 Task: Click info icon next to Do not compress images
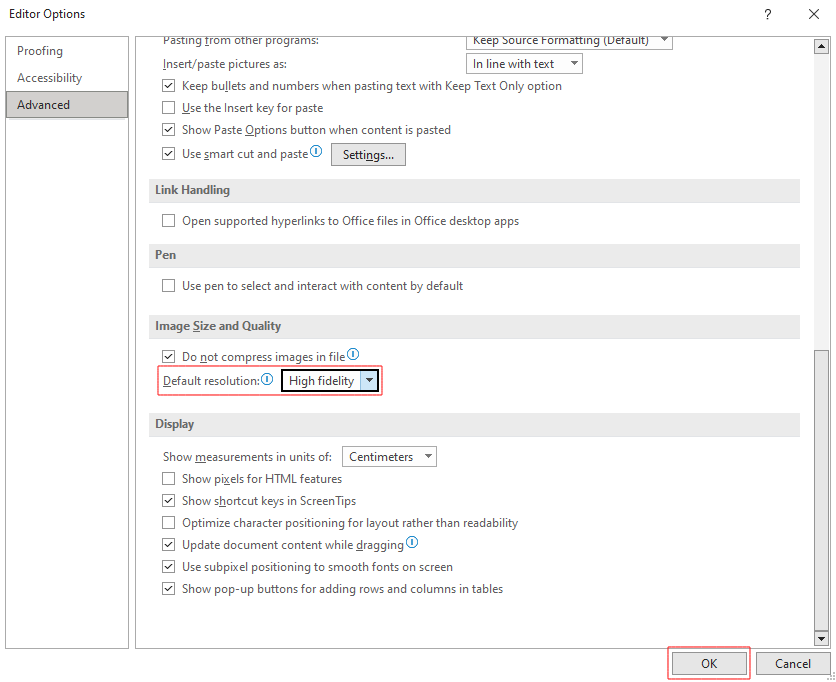point(353,355)
